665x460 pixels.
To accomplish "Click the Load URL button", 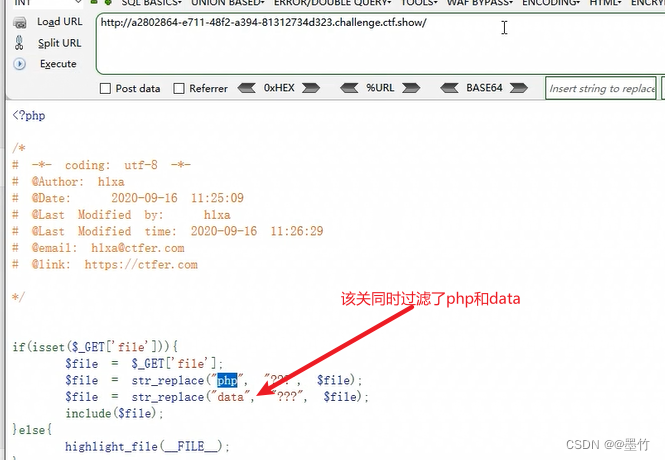I will tap(48, 22).
